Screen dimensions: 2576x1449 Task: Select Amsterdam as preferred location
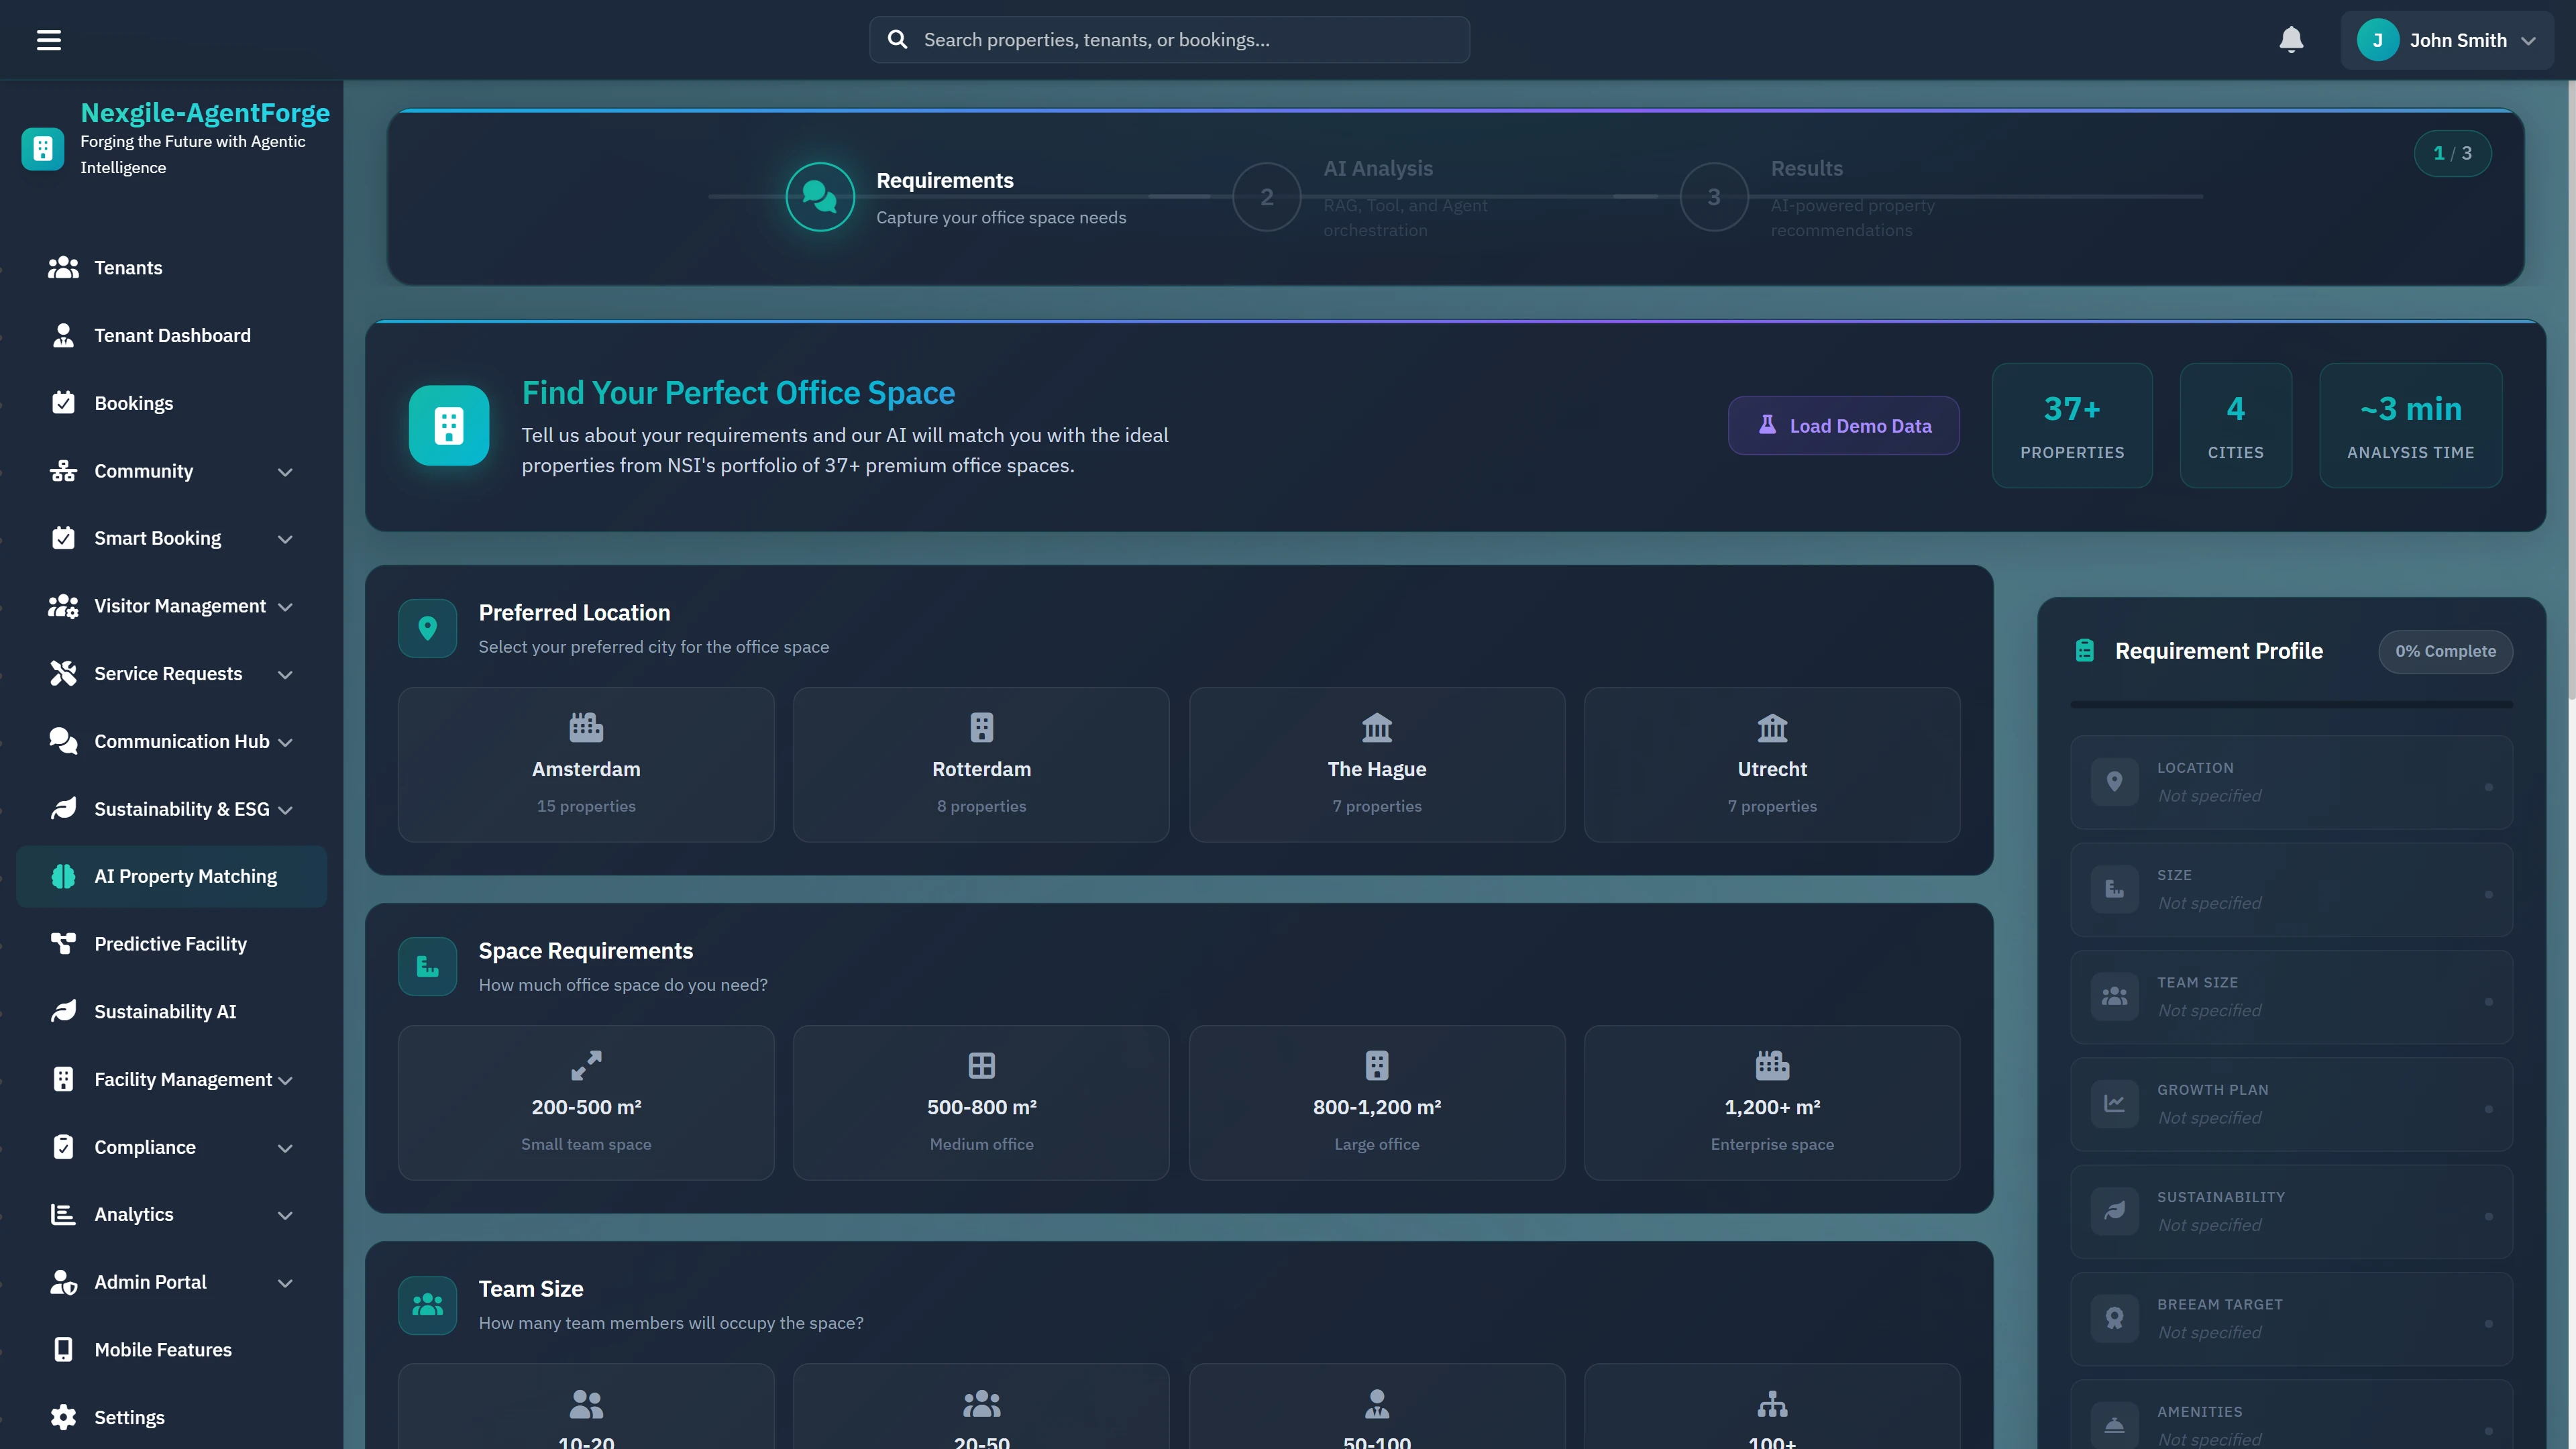point(585,765)
